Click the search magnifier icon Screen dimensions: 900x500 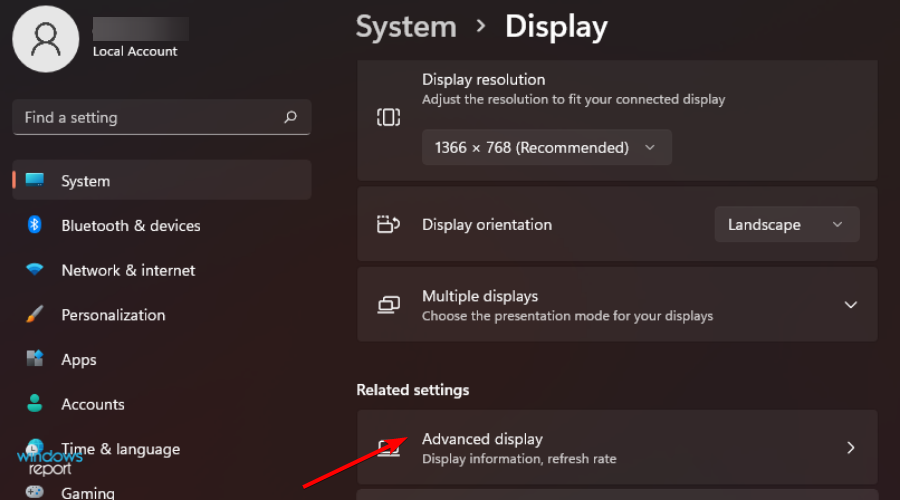(x=290, y=117)
